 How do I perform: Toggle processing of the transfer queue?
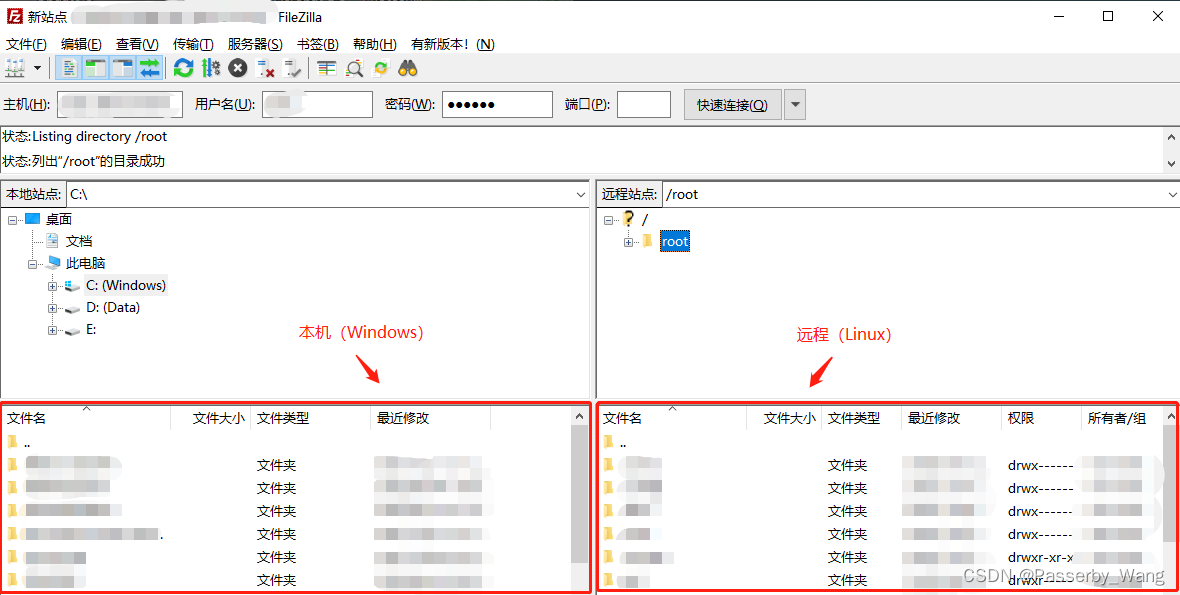pos(211,68)
